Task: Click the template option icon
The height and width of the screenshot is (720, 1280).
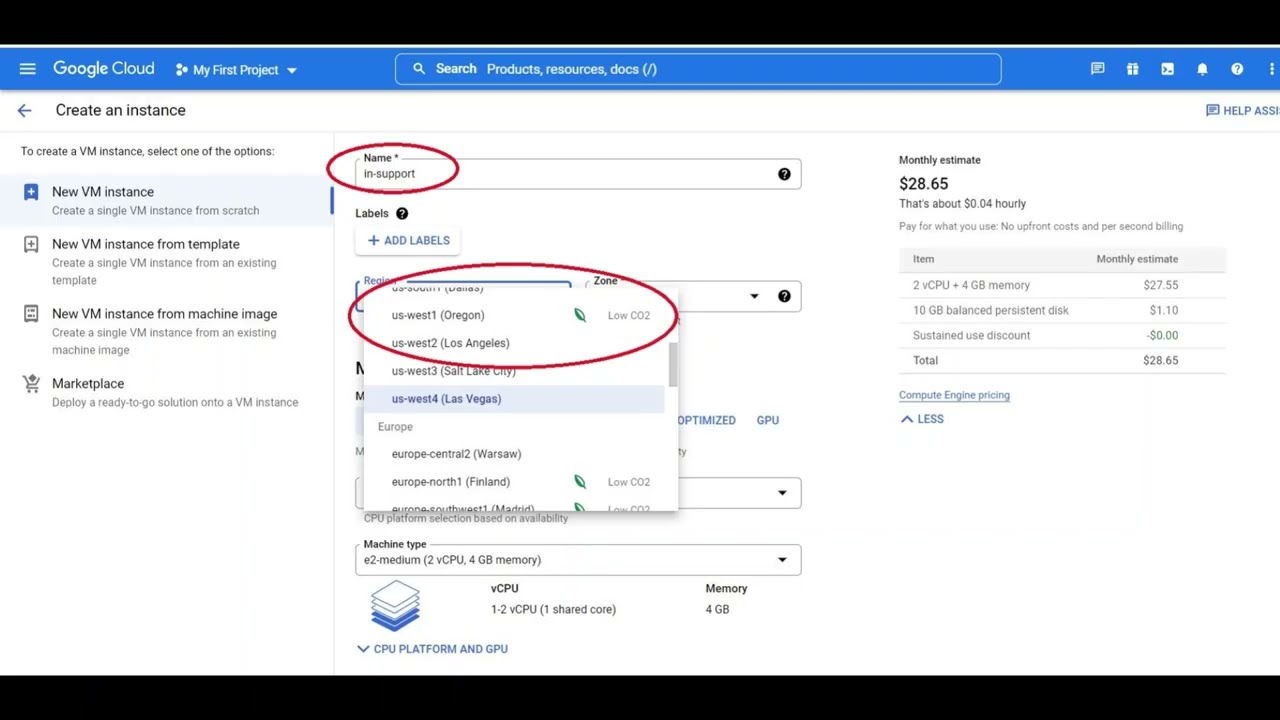Action: pos(31,244)
